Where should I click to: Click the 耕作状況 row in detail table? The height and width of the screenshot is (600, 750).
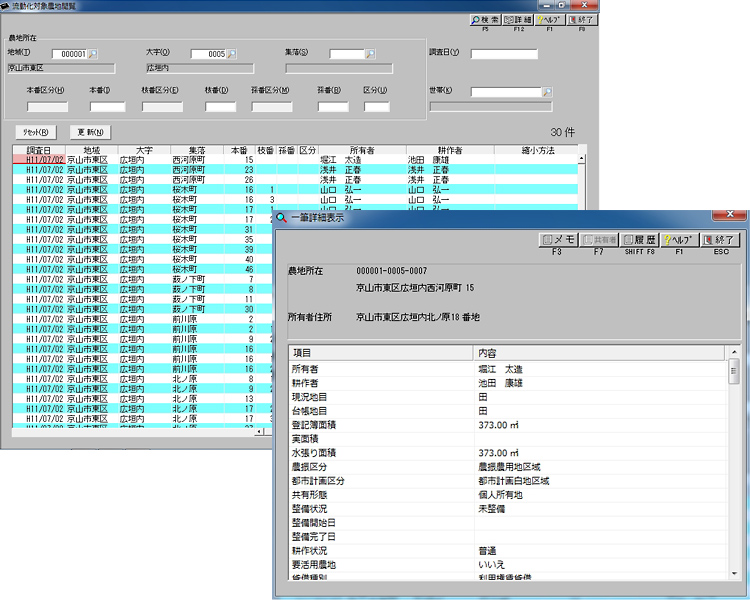point(508,551)
